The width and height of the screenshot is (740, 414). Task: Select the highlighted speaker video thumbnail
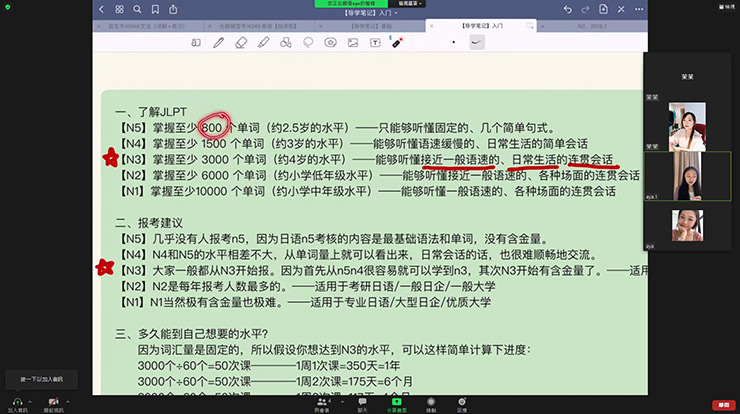(687, 176)
